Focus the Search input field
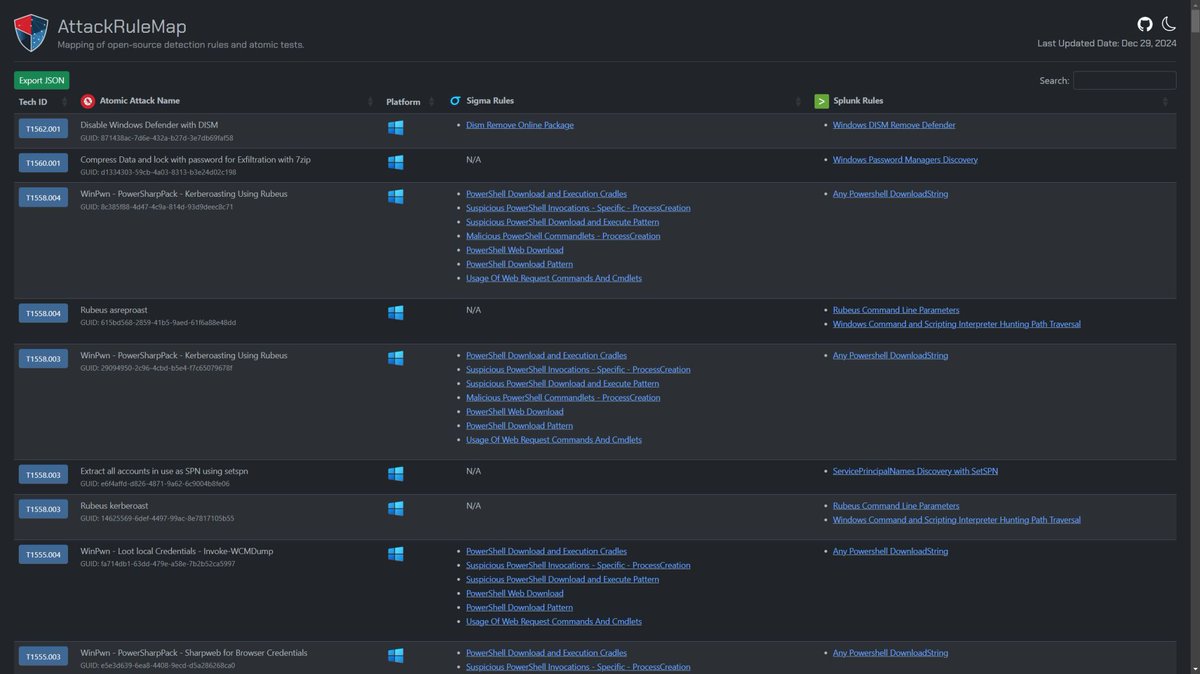This screenshot has height=674, width=1200. 1124,80
